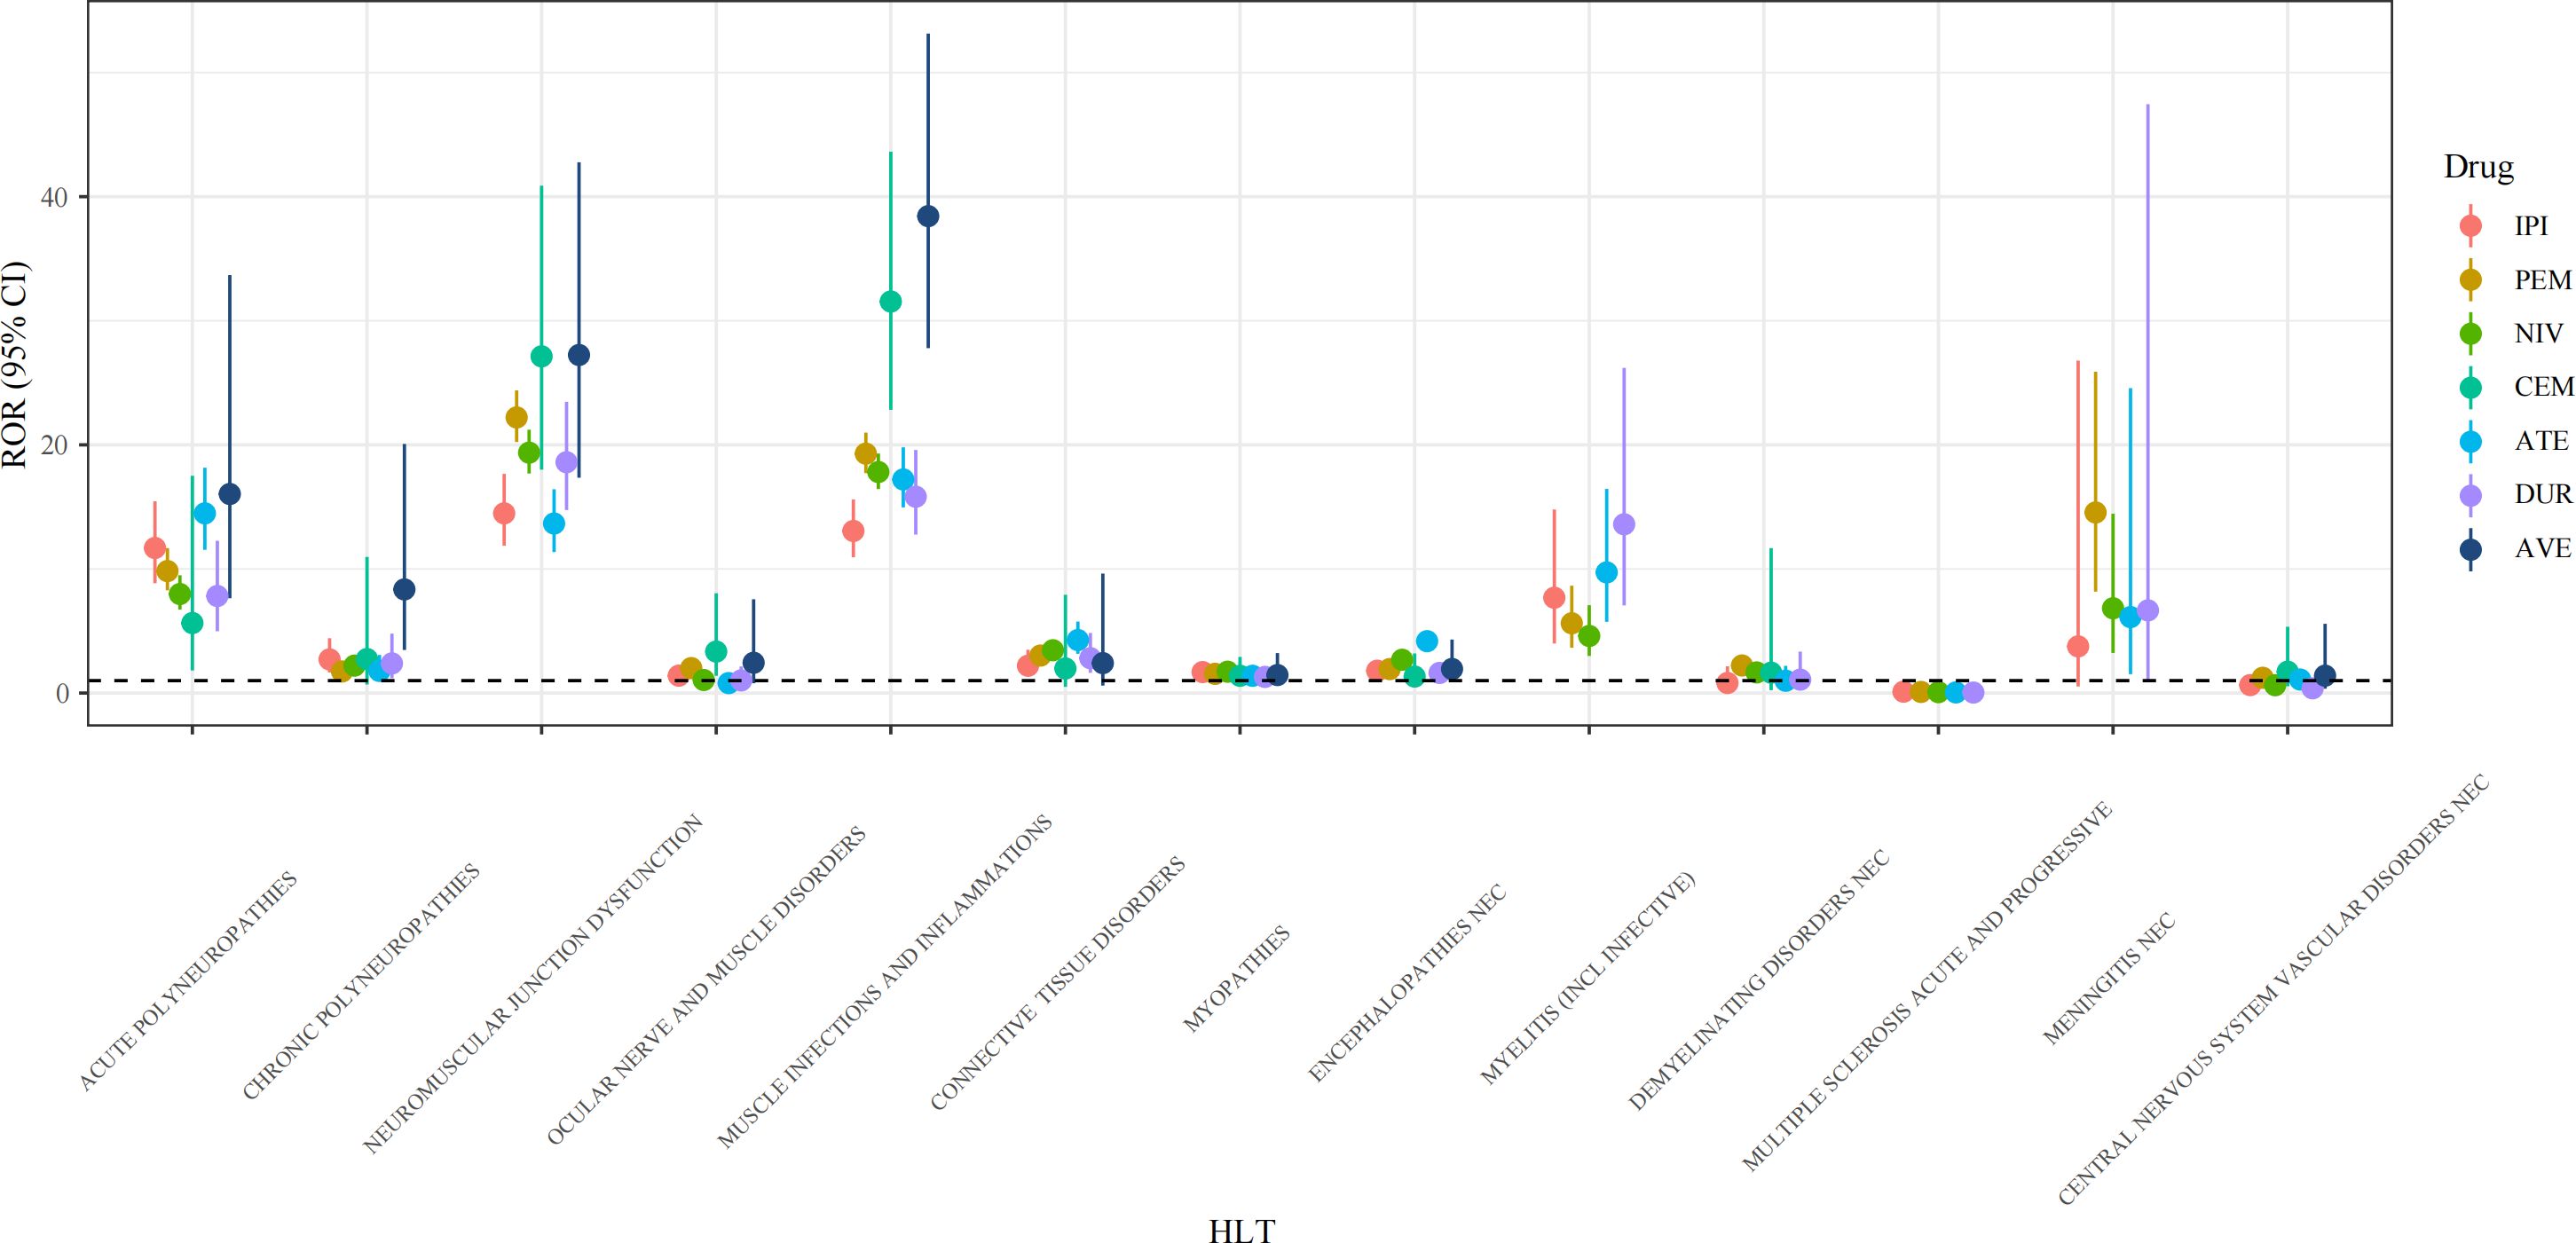Click the 'CHRONIC POLYNEUROPATHIES' axis label
2576x1243 pixels.
point(361,982)
